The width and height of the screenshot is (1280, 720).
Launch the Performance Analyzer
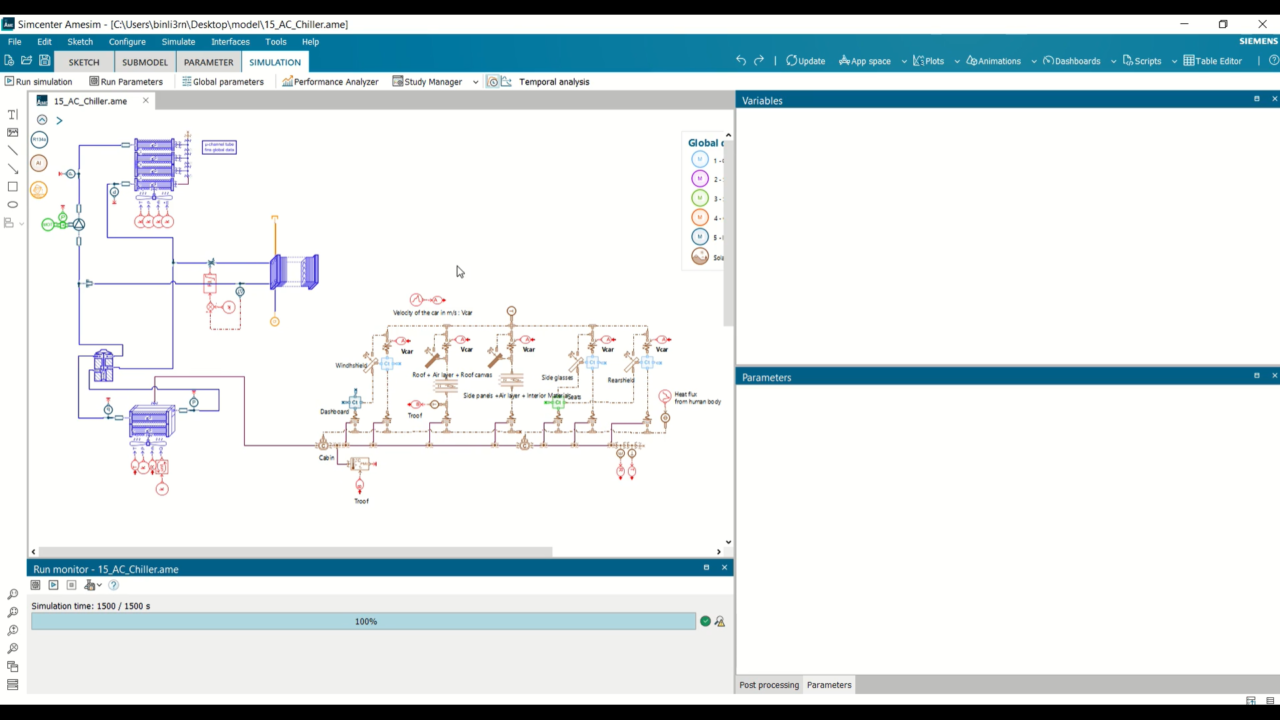[330, 82]
